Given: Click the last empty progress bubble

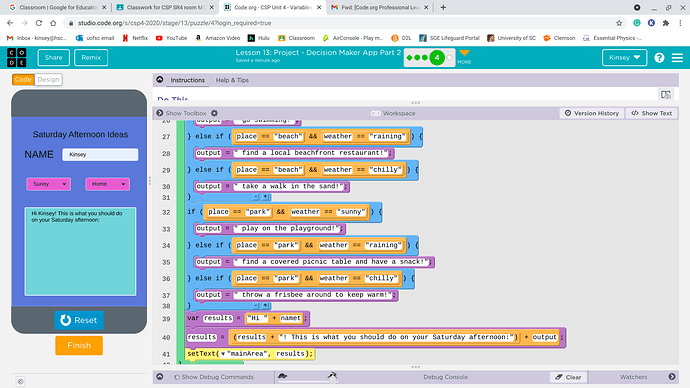Looking at the screenshot, I should click(x=449, y=58).
